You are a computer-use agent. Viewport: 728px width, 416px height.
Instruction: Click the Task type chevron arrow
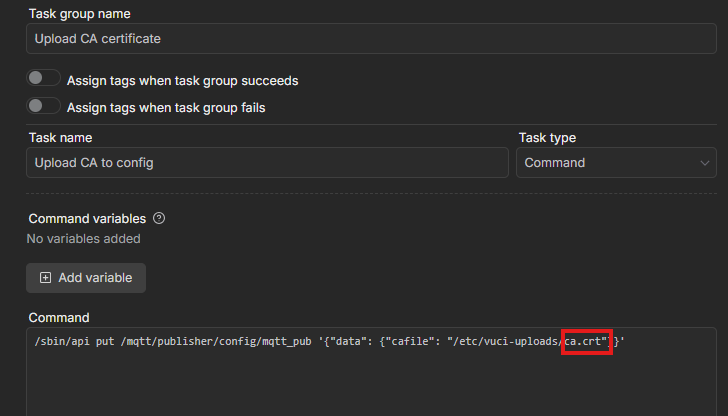click(x=705, y=163)
